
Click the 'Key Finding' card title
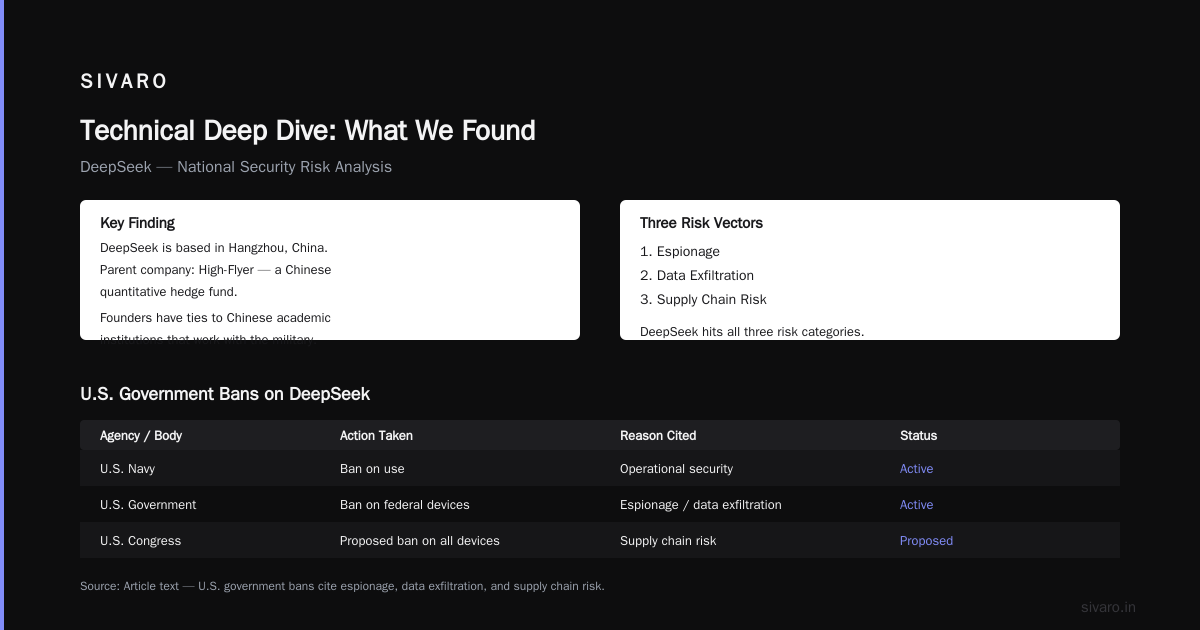point(138,223)
